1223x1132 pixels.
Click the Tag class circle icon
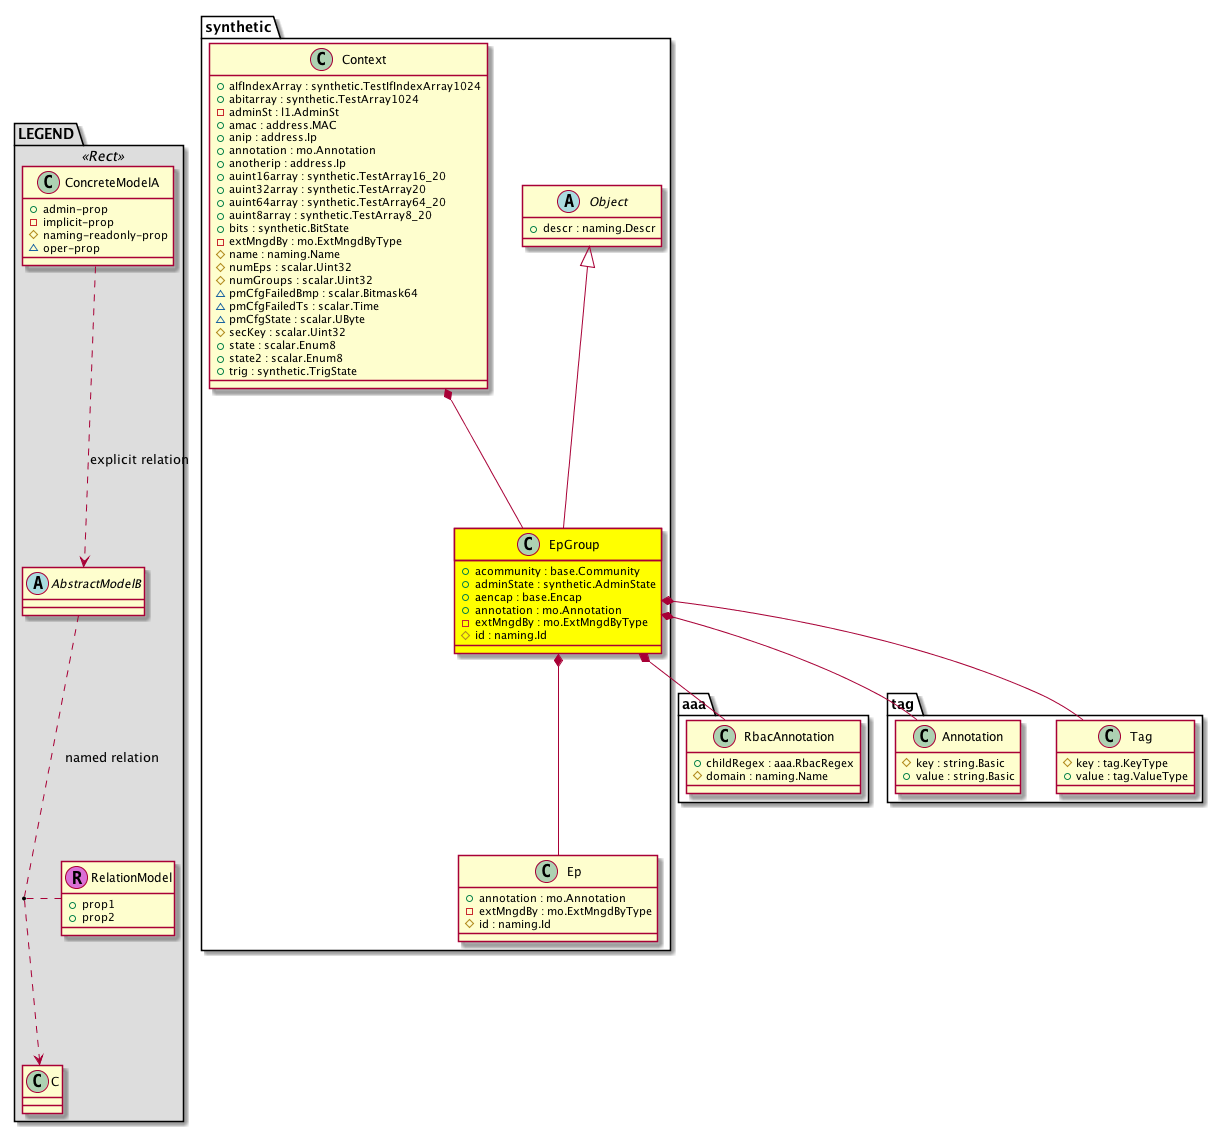[1110, 737]
